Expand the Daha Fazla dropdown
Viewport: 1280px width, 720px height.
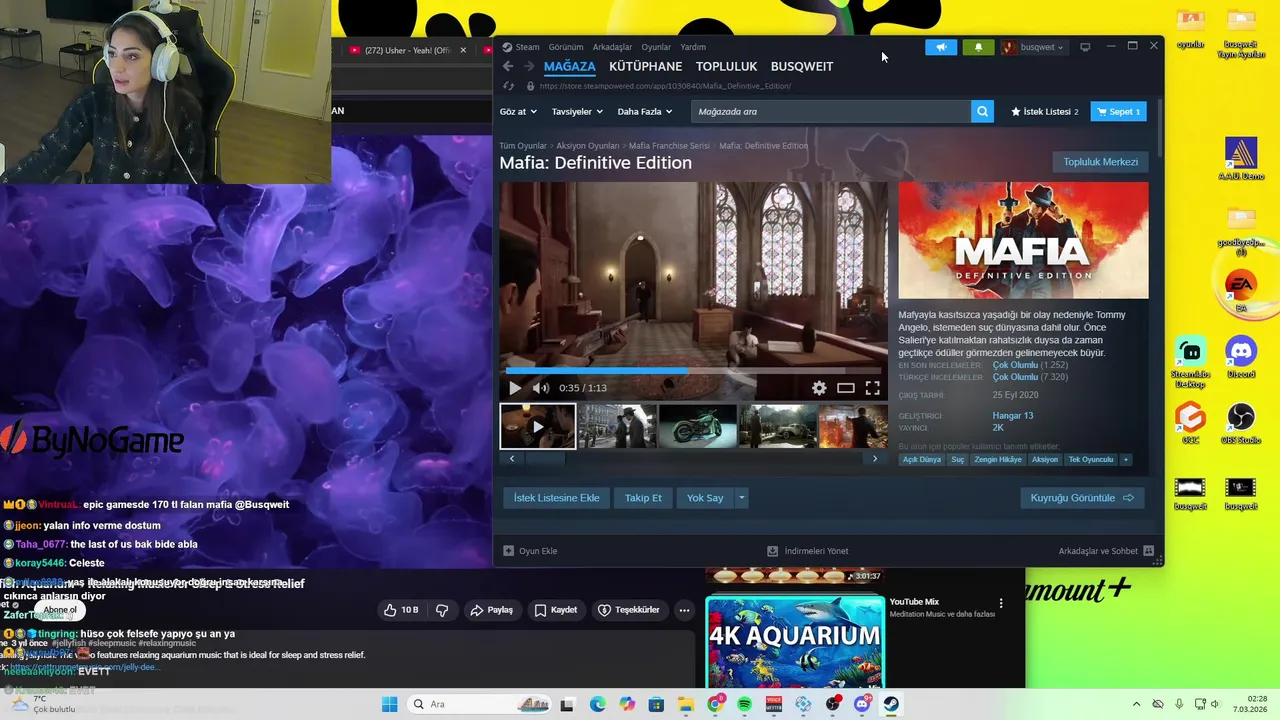pos(644,112)
